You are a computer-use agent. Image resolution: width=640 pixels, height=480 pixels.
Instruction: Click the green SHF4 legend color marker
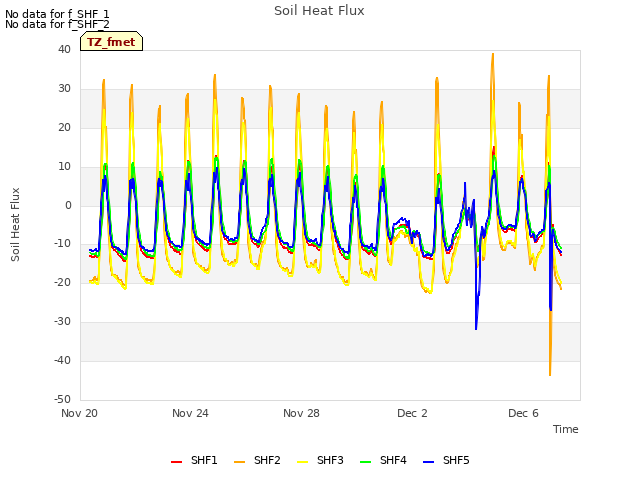pyautogui.click(x=366, y=462)
